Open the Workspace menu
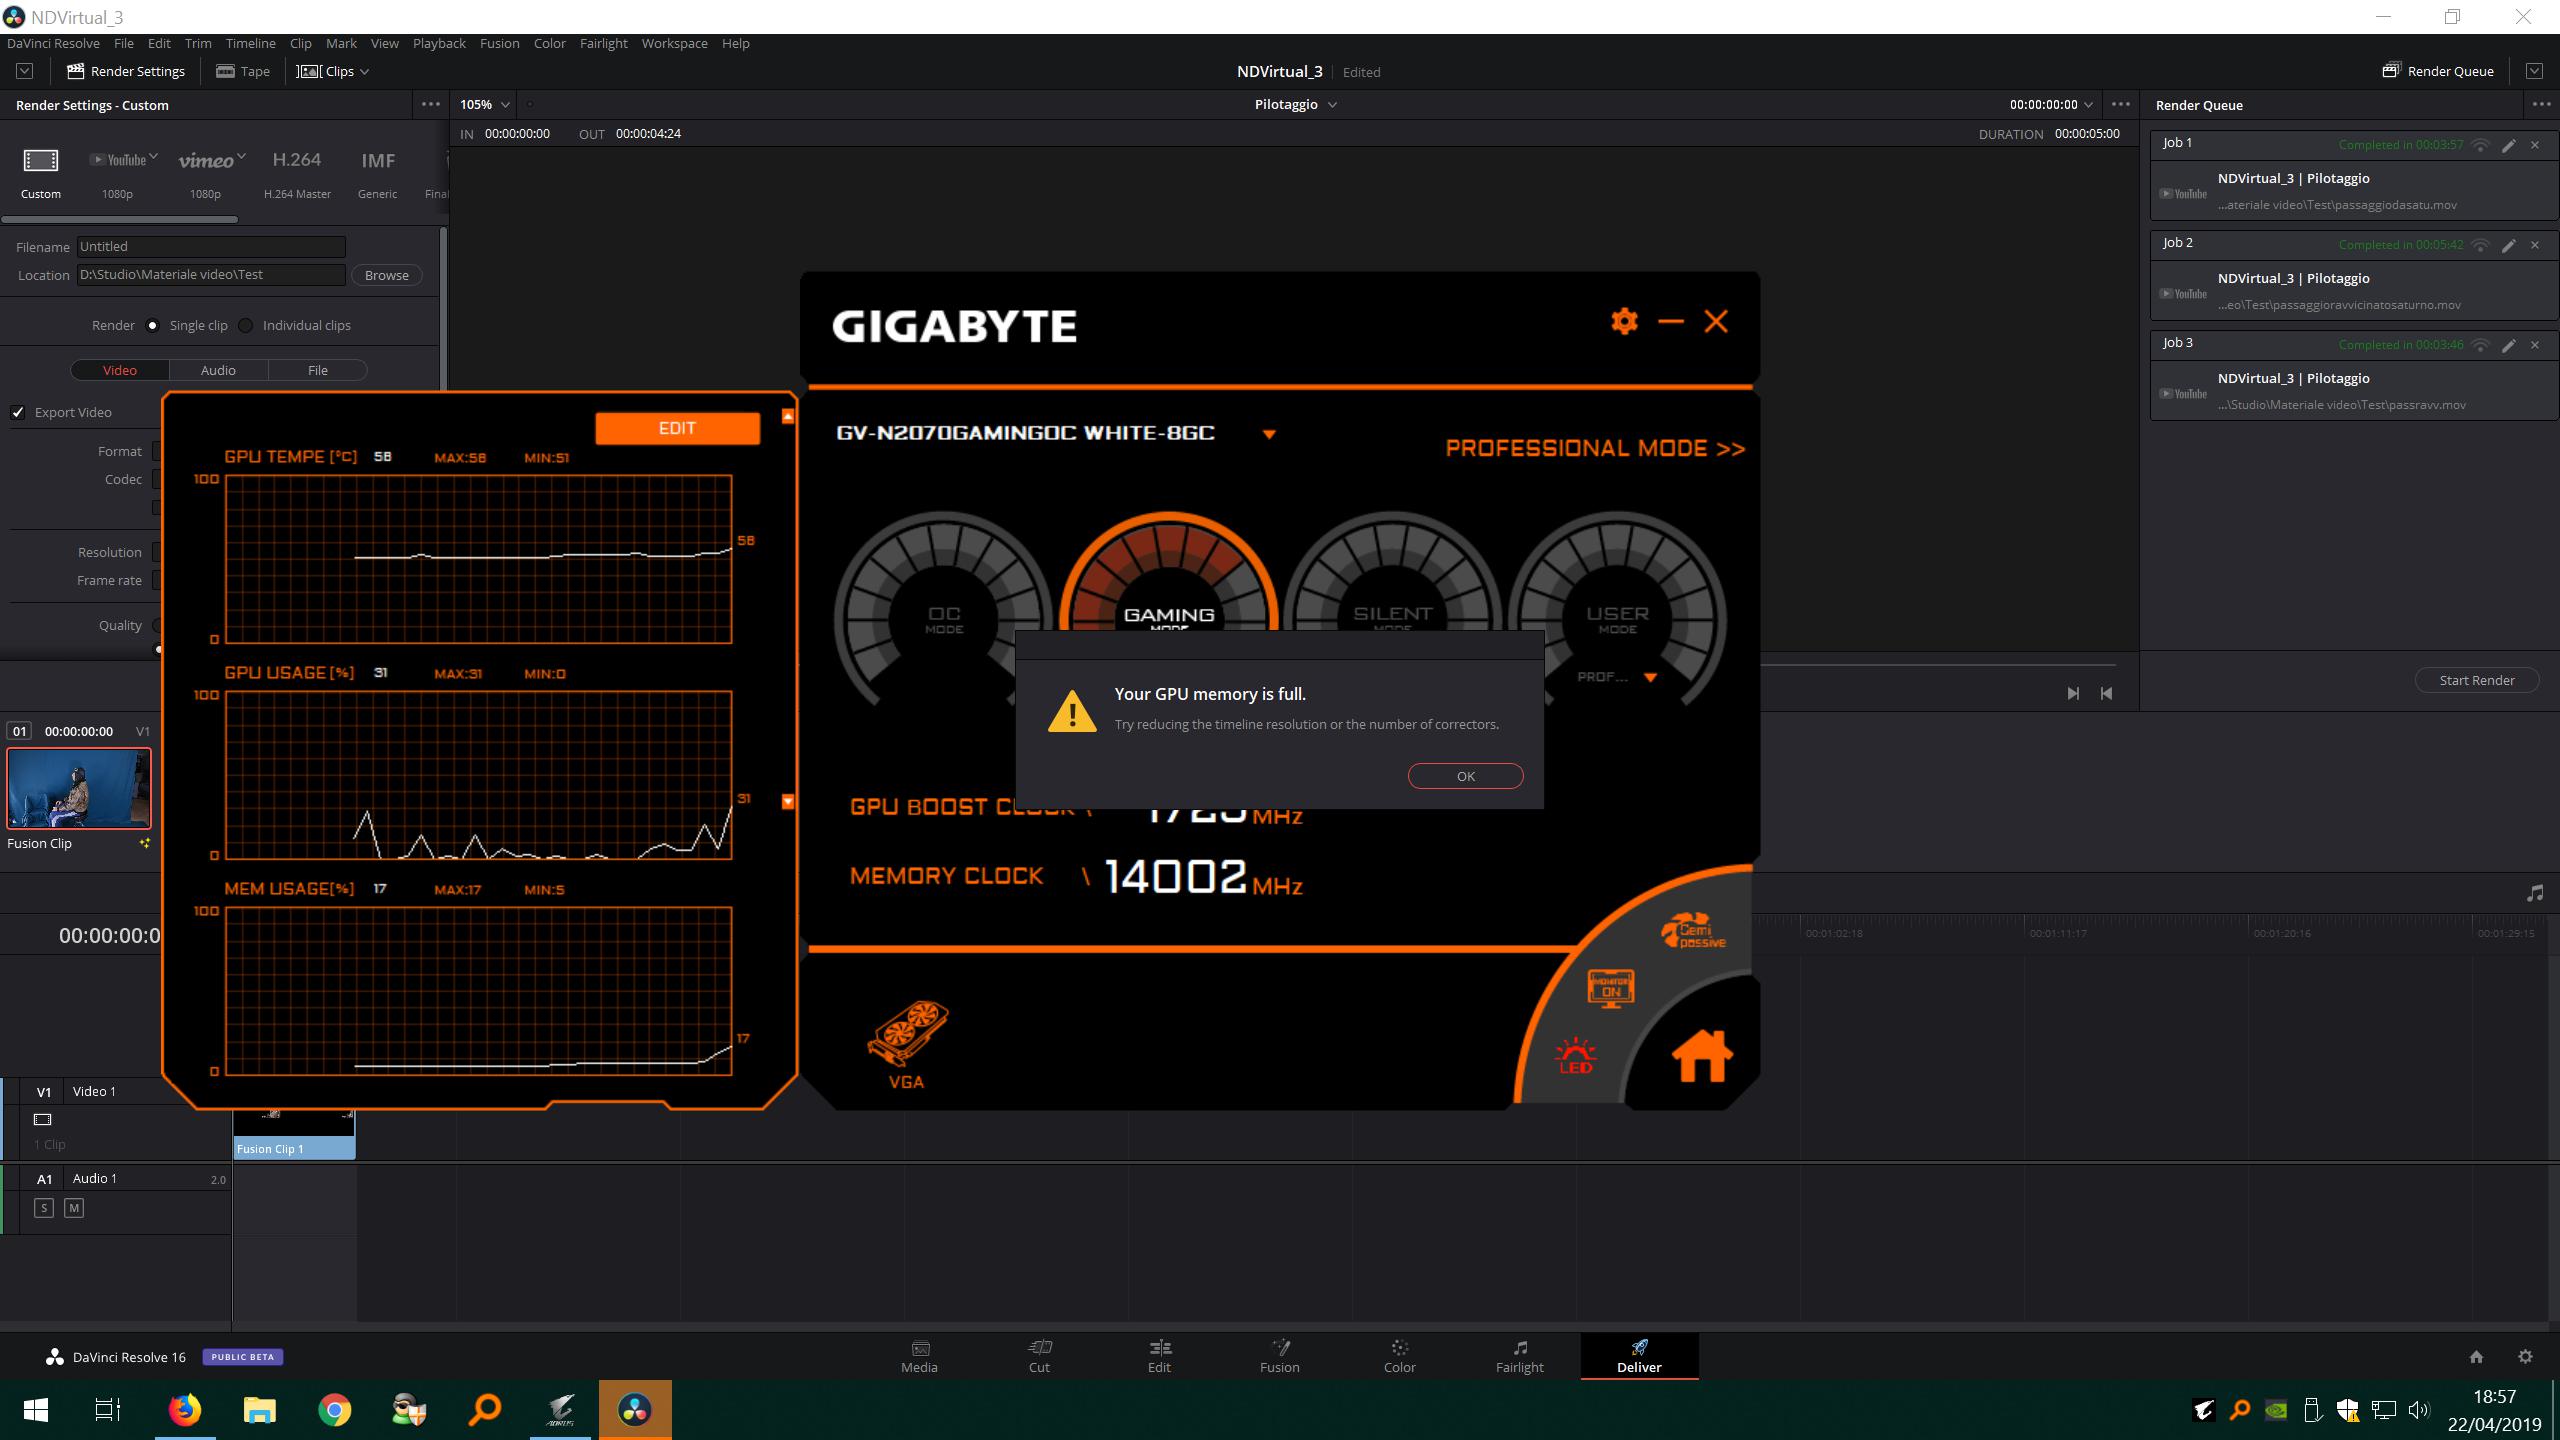 (674, 43)
